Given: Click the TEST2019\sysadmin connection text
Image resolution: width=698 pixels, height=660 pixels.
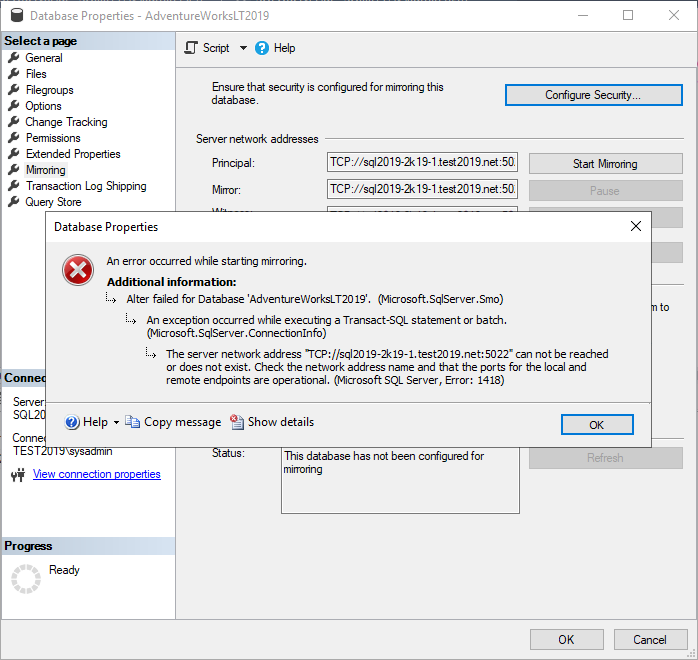Looking at the screenshot, I should (x=63, y=451).
